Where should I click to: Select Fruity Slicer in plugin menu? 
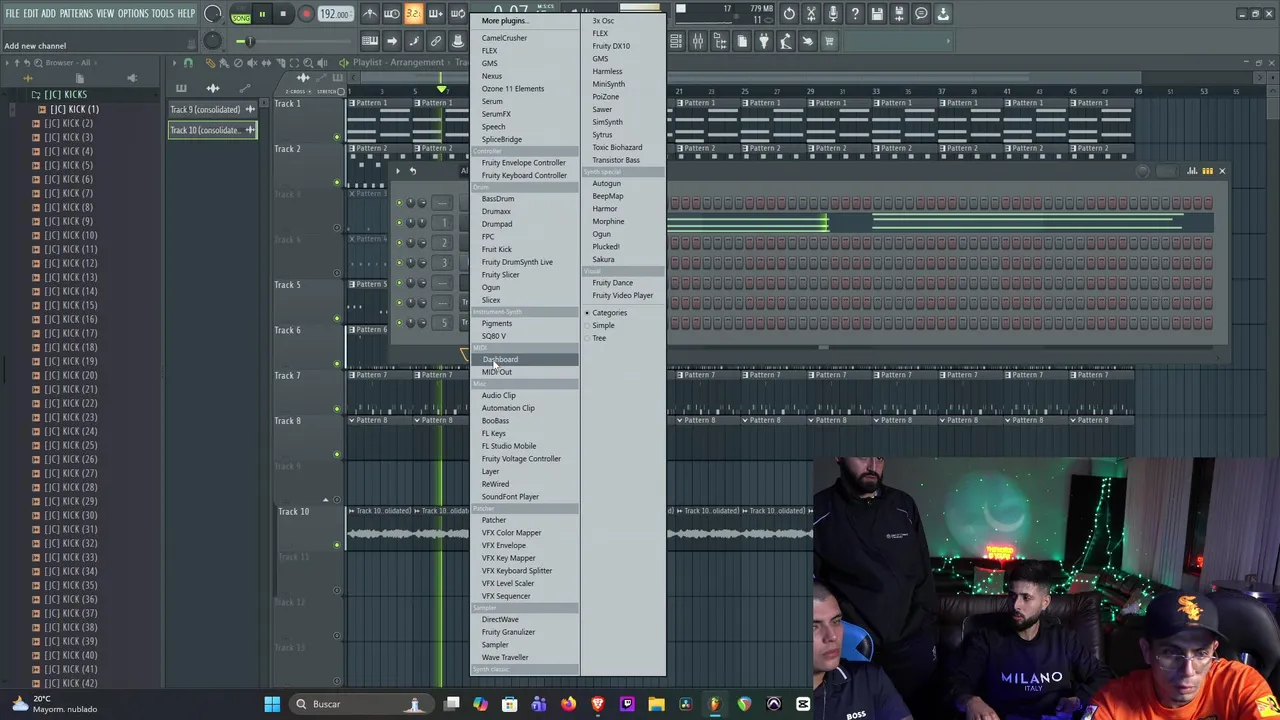pos(500,275)
